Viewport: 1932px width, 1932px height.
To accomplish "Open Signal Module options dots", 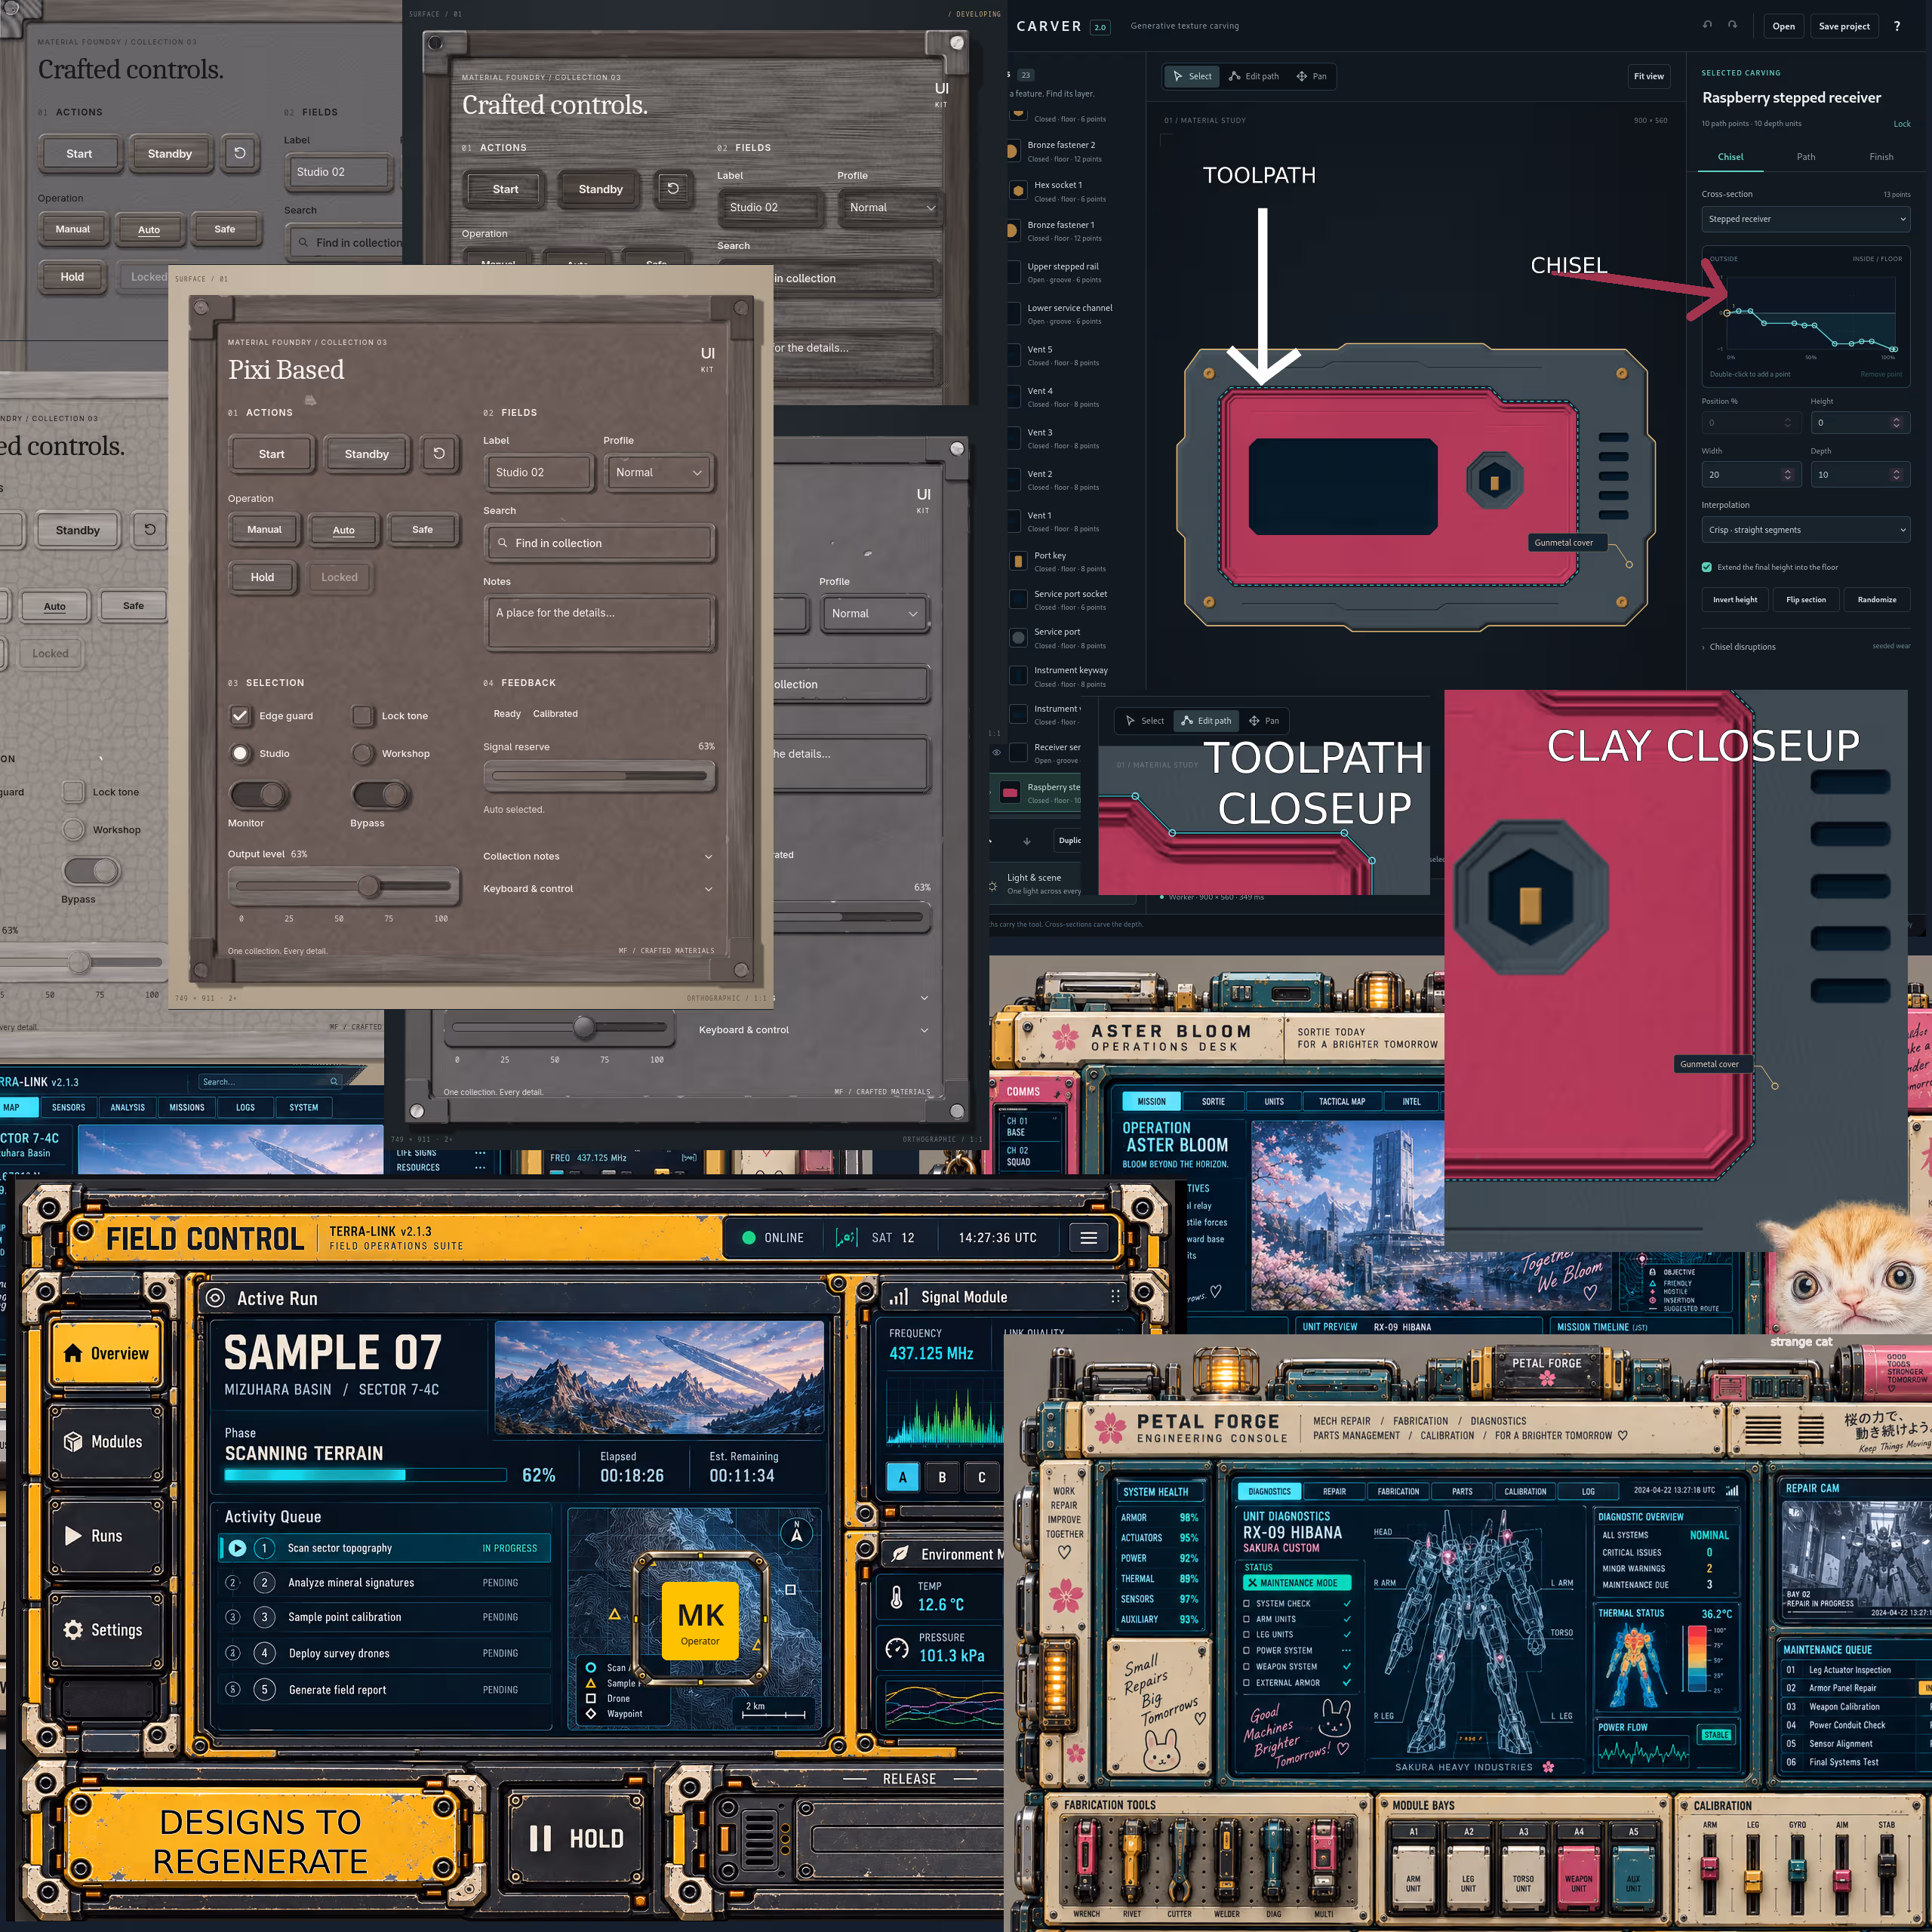I will click(1115, 1296).
